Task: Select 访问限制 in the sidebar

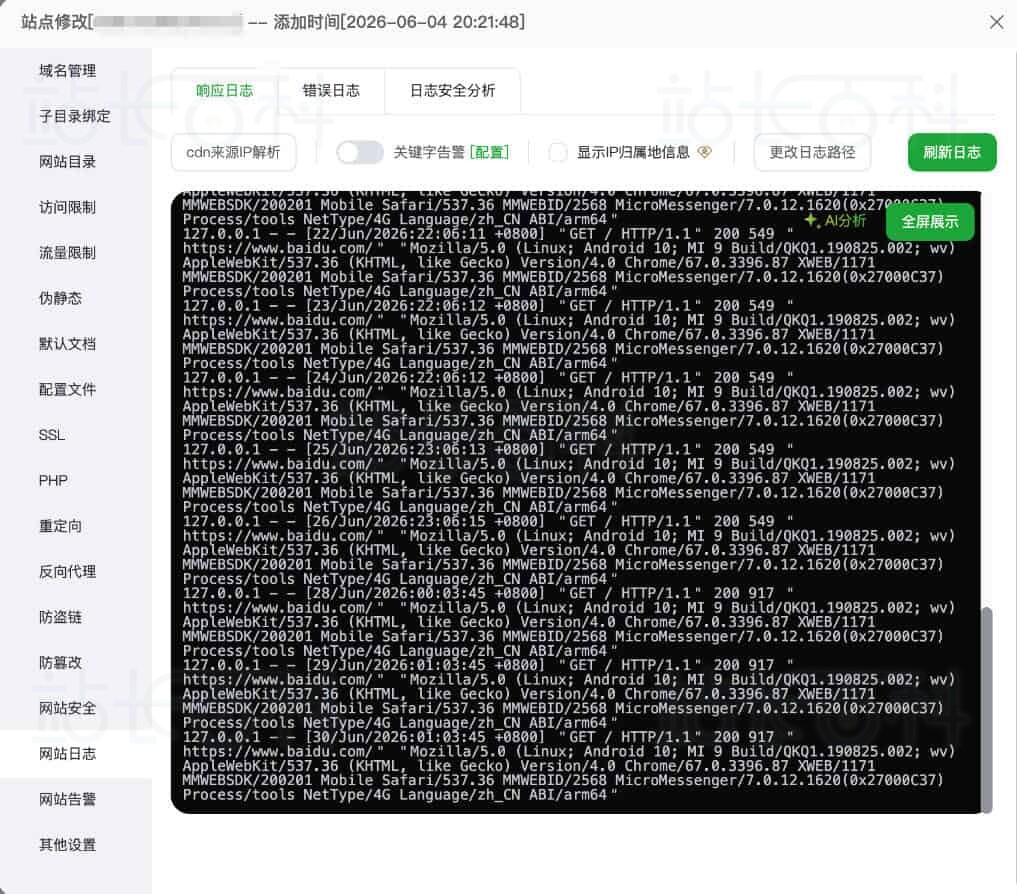Action: pos(67,207)
